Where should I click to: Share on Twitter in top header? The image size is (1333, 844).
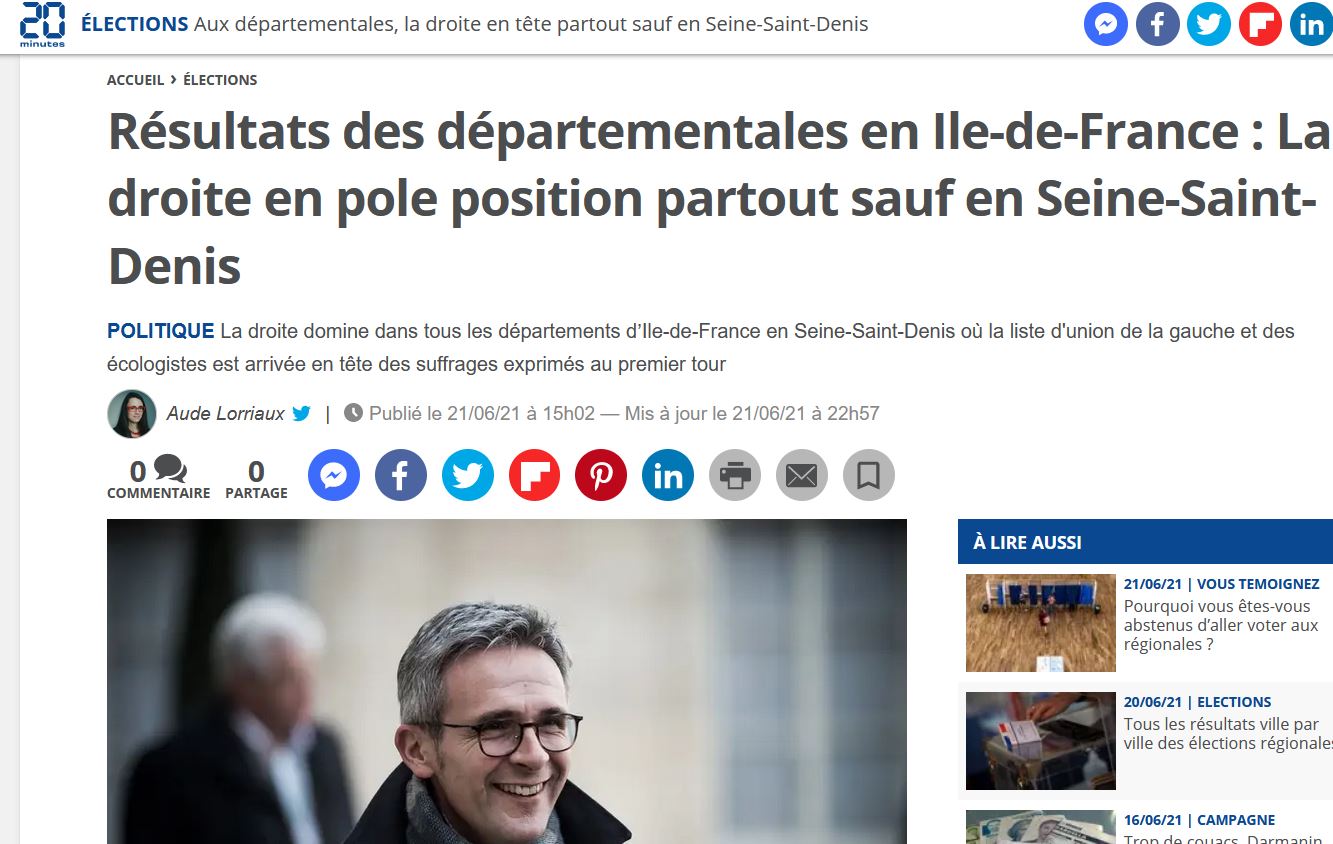pyautogui.click(x=1209, y=25)
